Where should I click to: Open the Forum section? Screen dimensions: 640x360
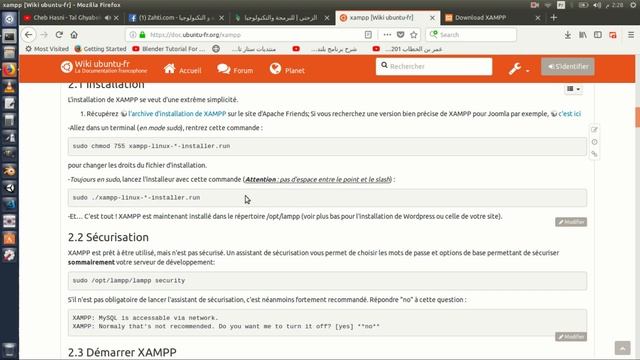235,70
